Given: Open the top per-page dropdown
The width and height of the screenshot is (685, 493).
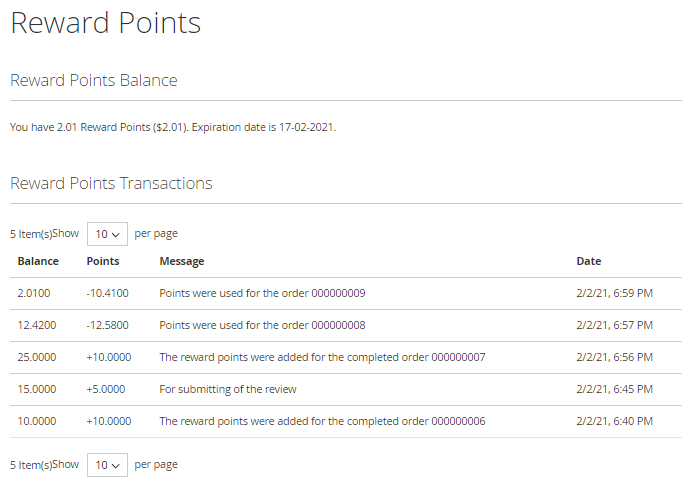Looking at the screenshot, I should point(107,234).
